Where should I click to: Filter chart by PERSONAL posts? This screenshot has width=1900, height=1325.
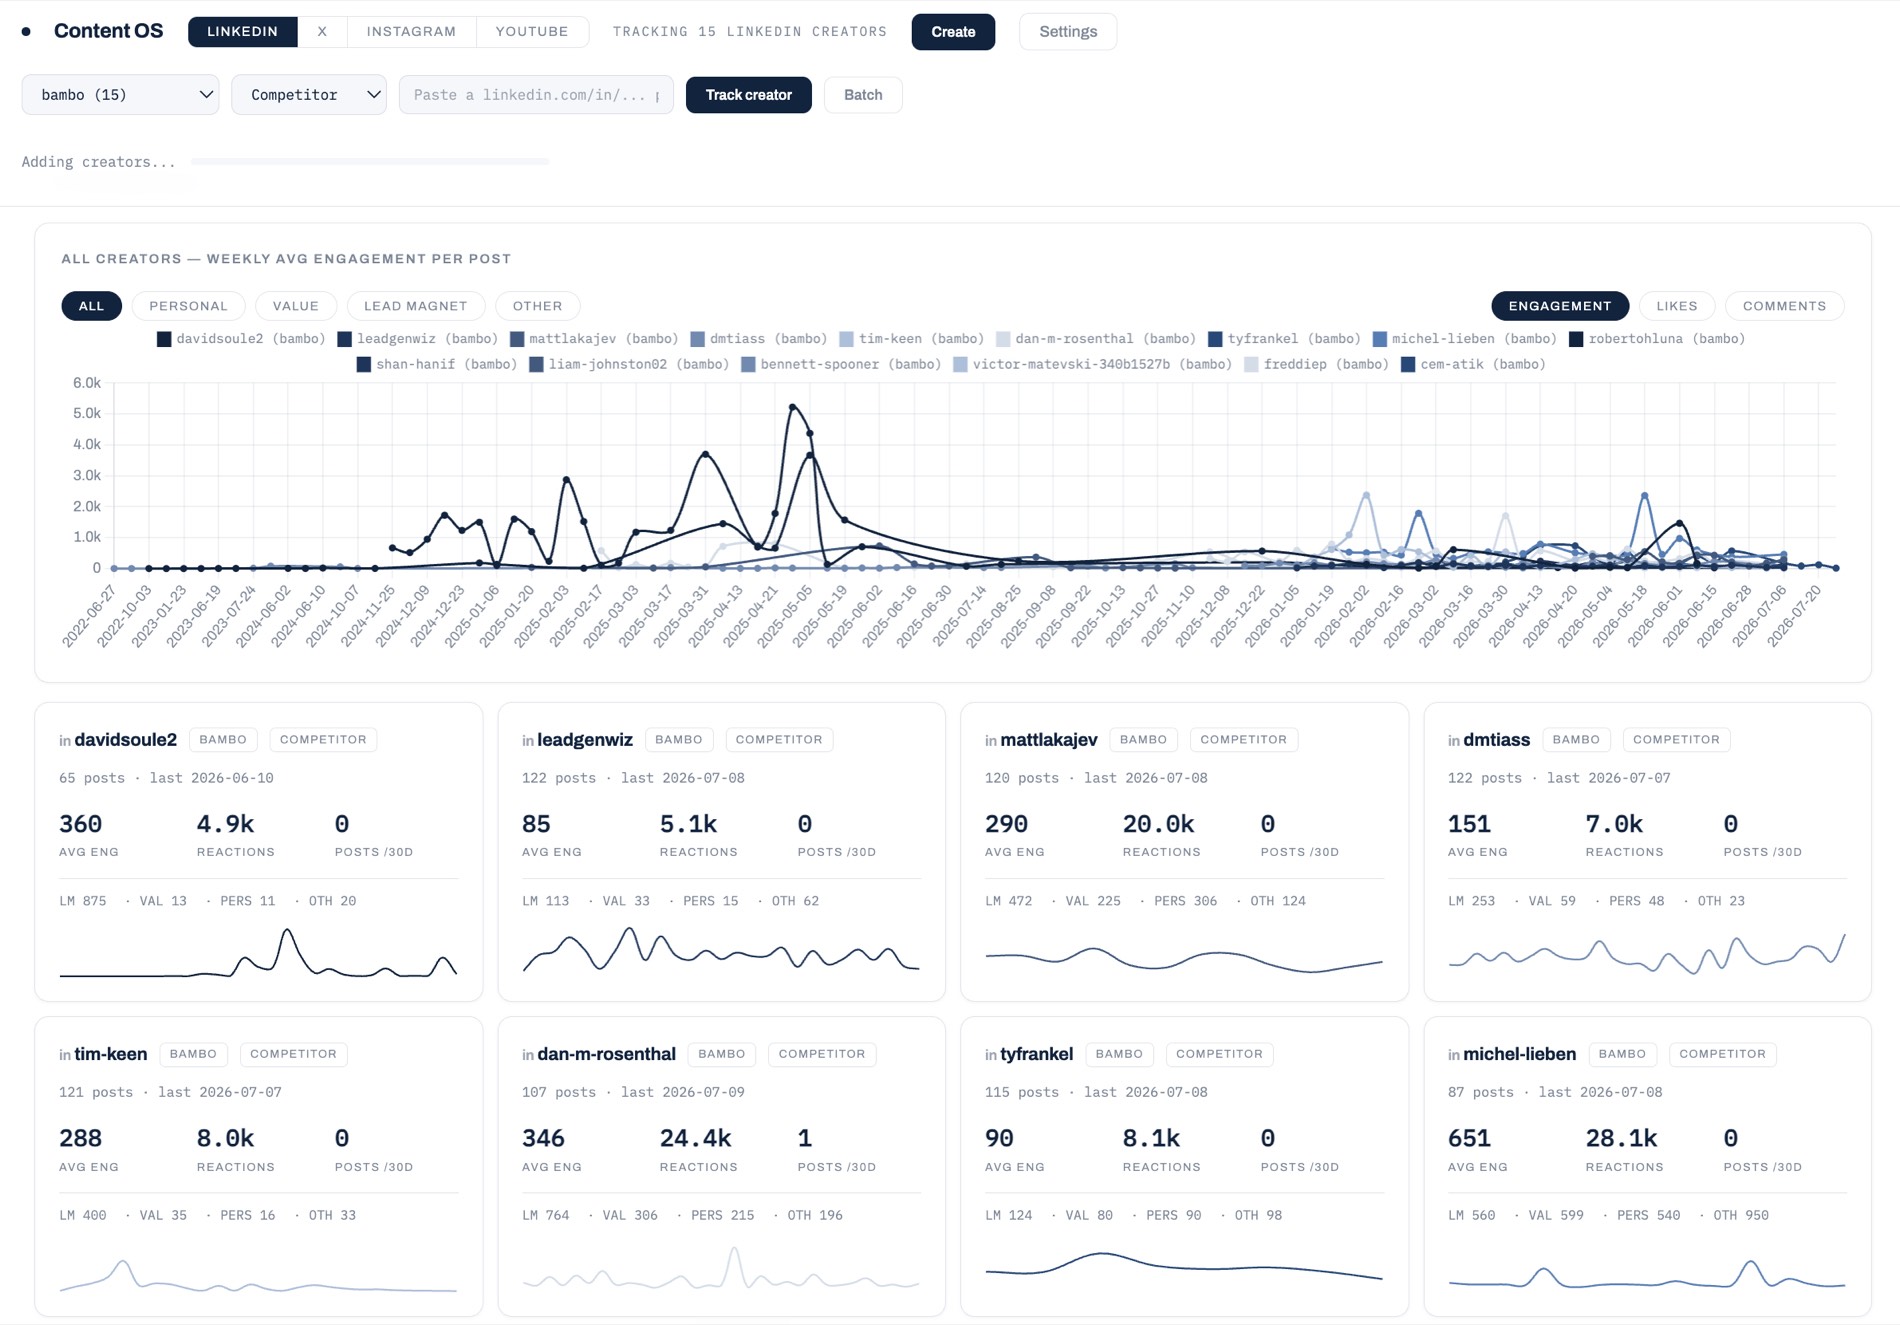click(x=188, y=306)
